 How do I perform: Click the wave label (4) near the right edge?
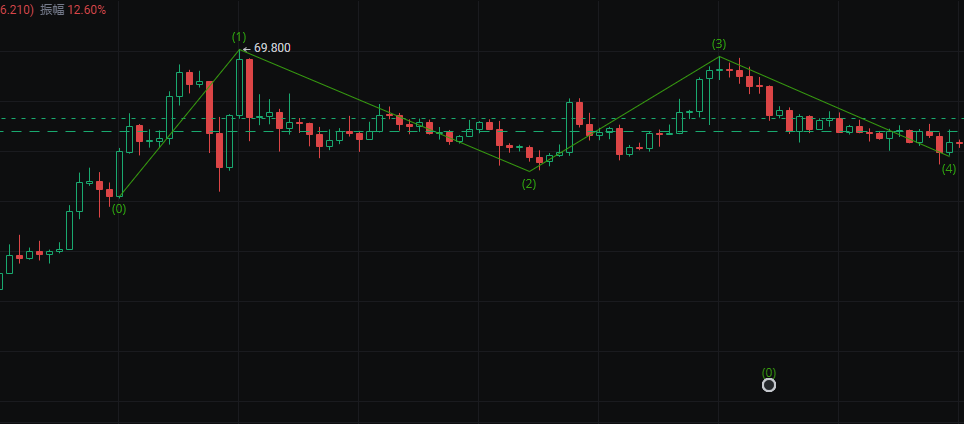pyautogui.click(x=949, y=168)
